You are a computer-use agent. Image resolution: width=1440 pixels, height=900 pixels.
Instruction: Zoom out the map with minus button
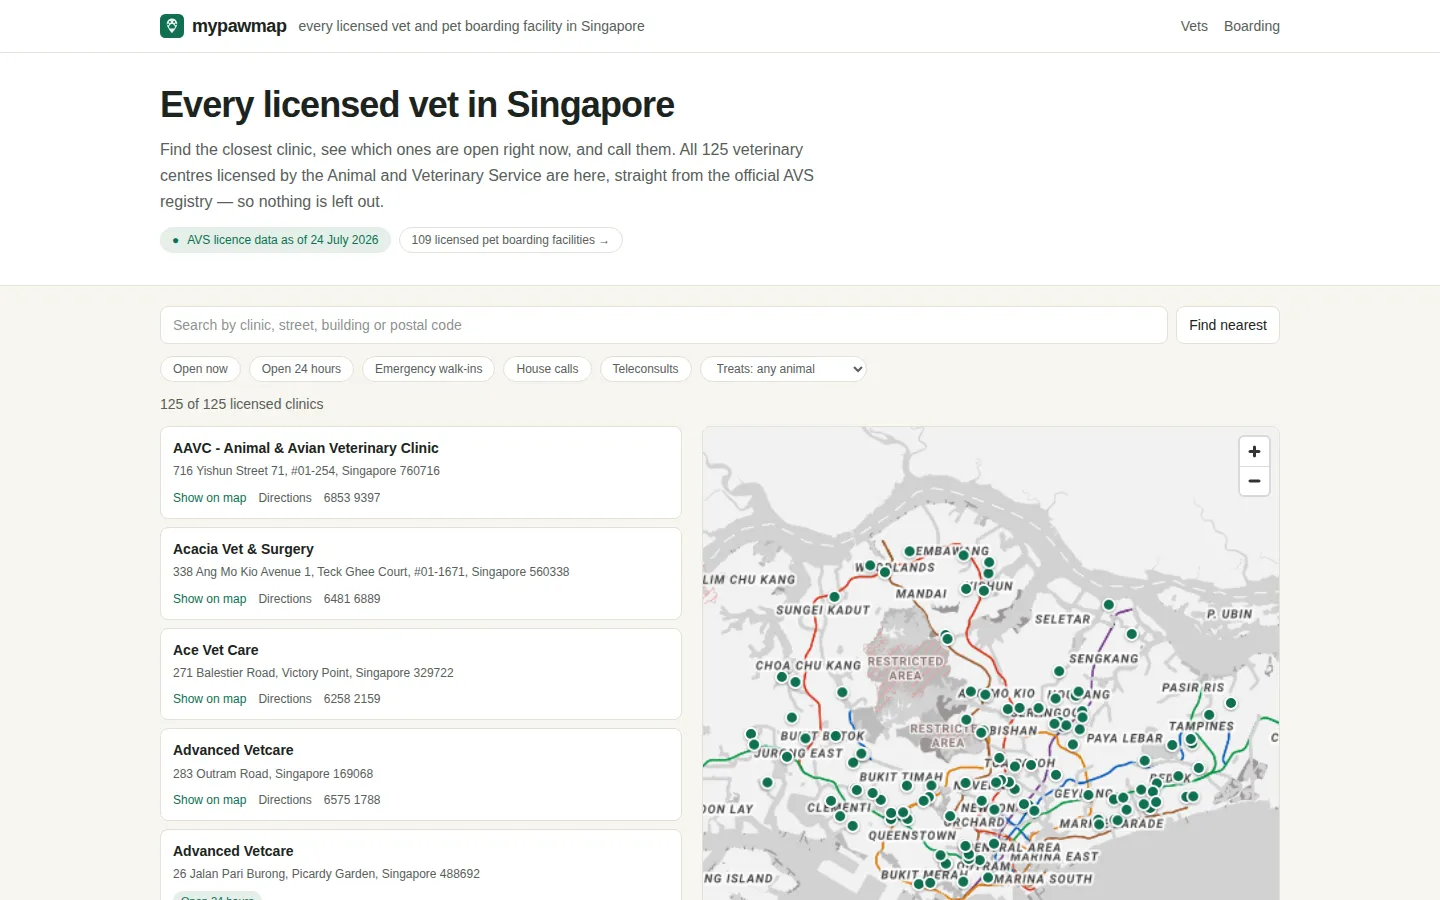(x=1254, y=481)
